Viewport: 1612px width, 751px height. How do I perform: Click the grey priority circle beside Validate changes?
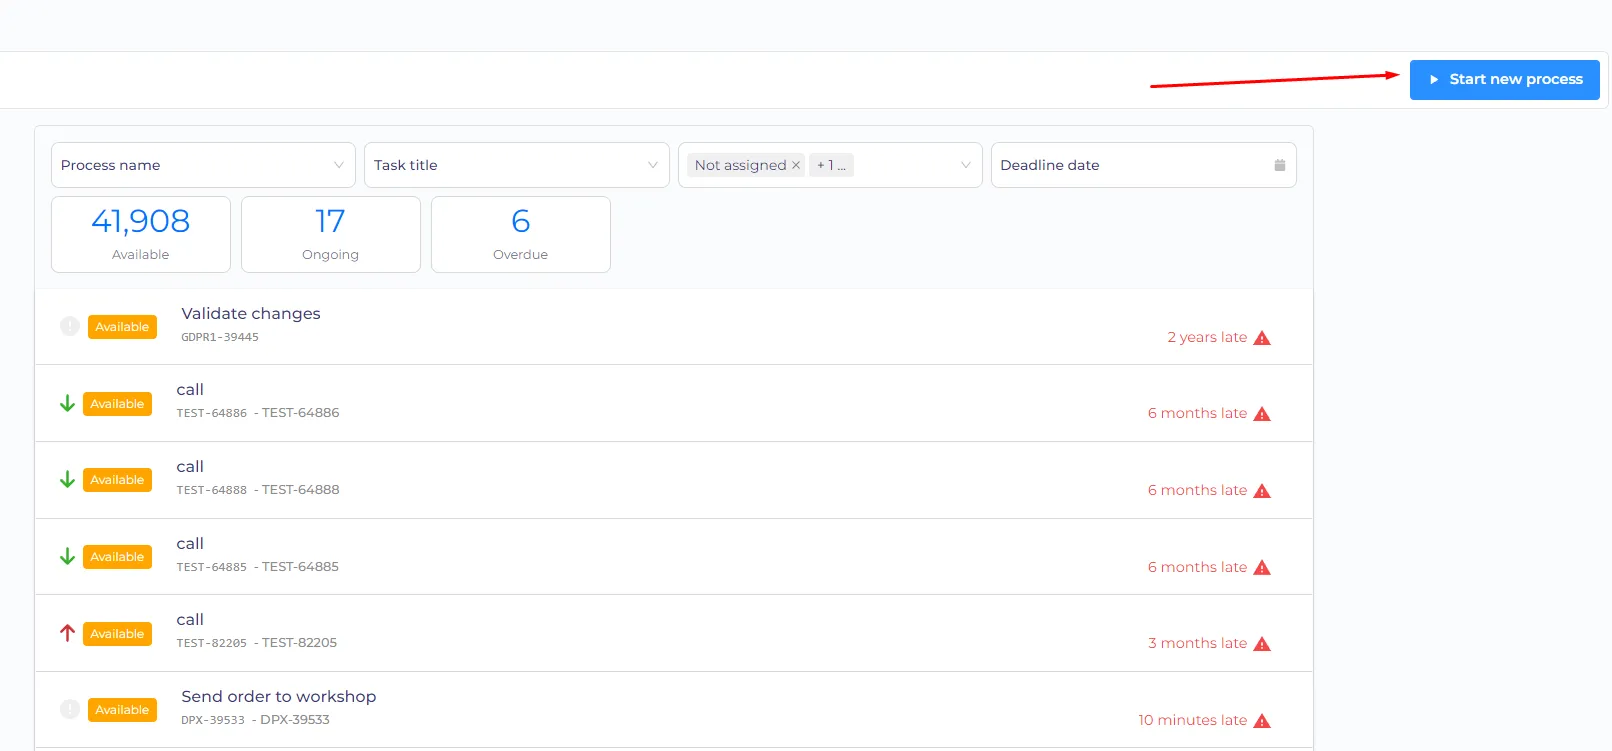pos(70,326)
